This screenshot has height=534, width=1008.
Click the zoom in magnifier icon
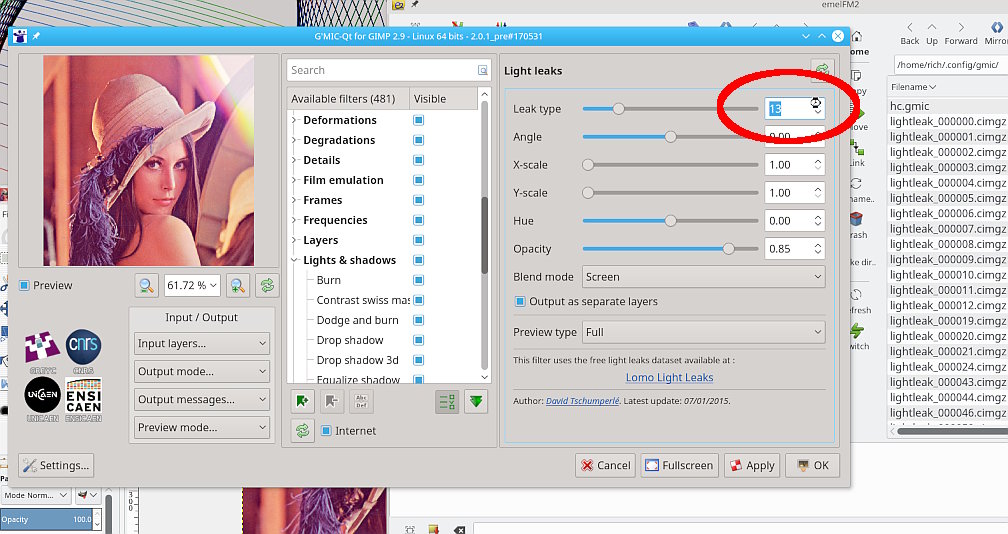pos(237,285)
